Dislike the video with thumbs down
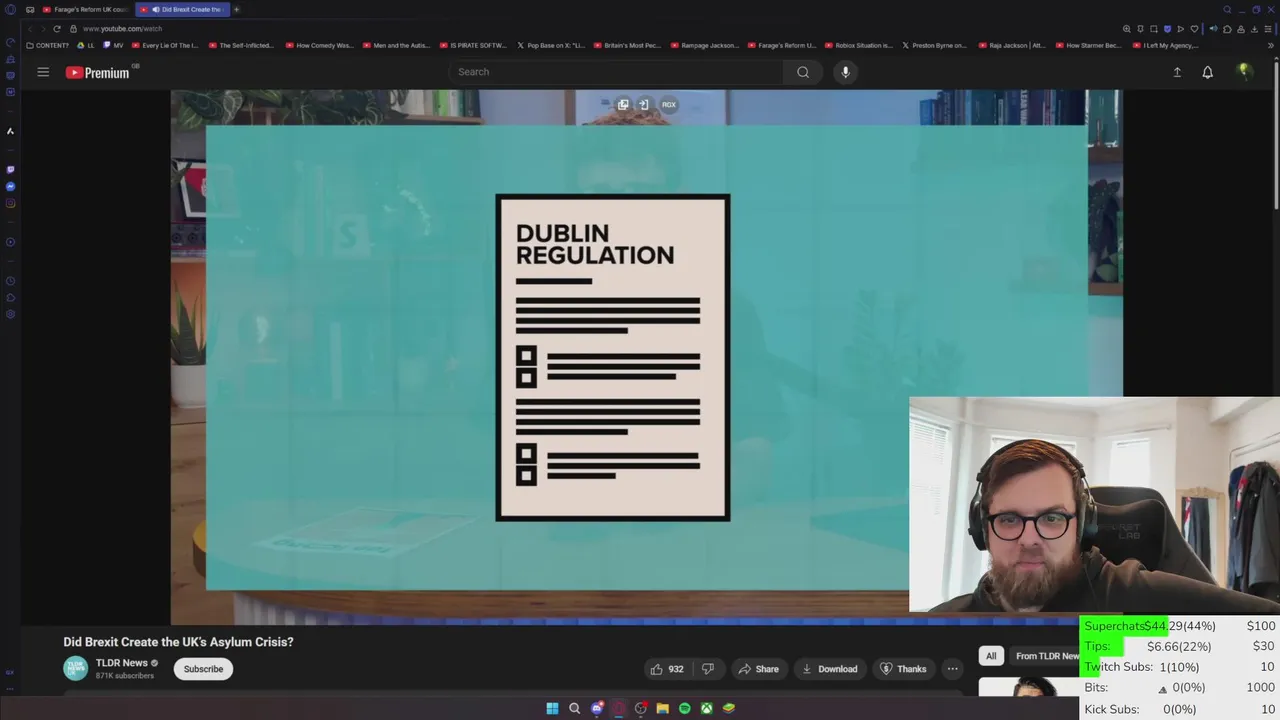 tap(708, 669)
